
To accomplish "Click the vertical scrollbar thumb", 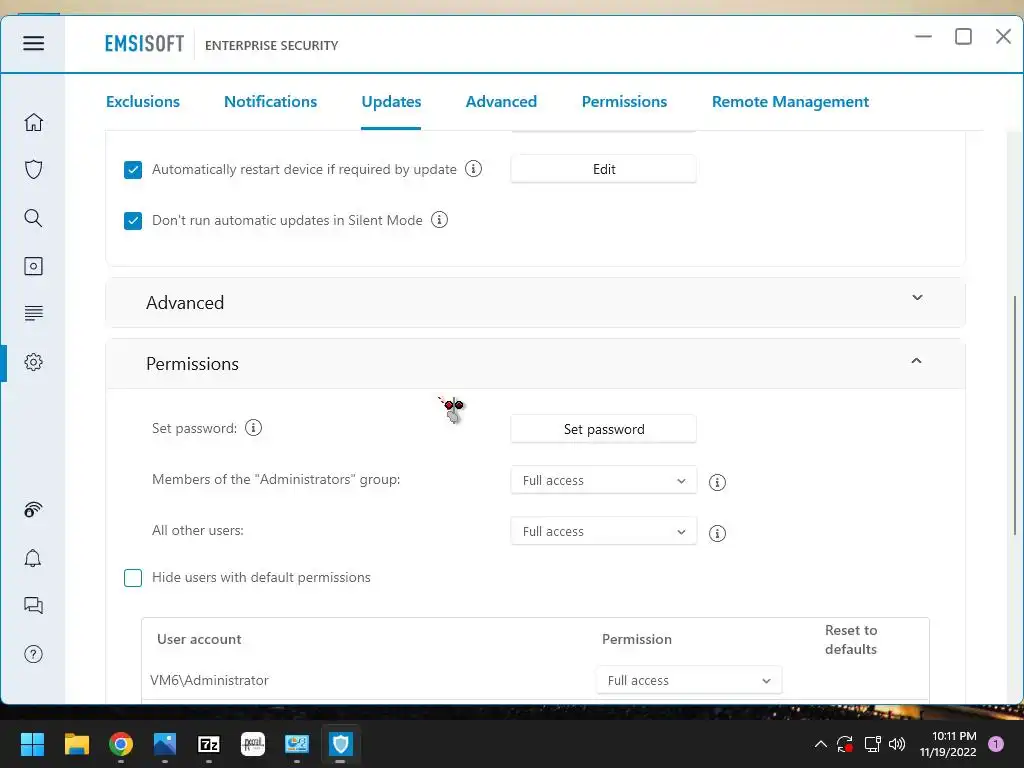I will coord(1016,415).
